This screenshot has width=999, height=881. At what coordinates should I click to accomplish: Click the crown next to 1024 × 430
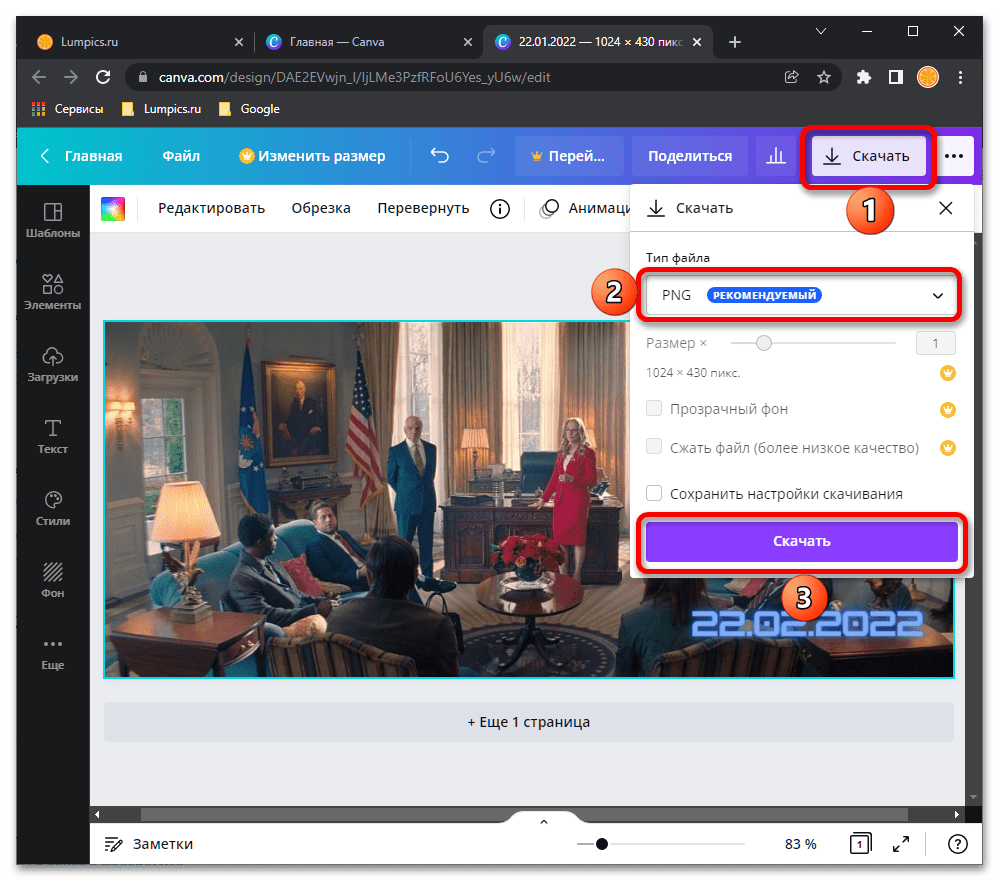(x=947, y=372)
